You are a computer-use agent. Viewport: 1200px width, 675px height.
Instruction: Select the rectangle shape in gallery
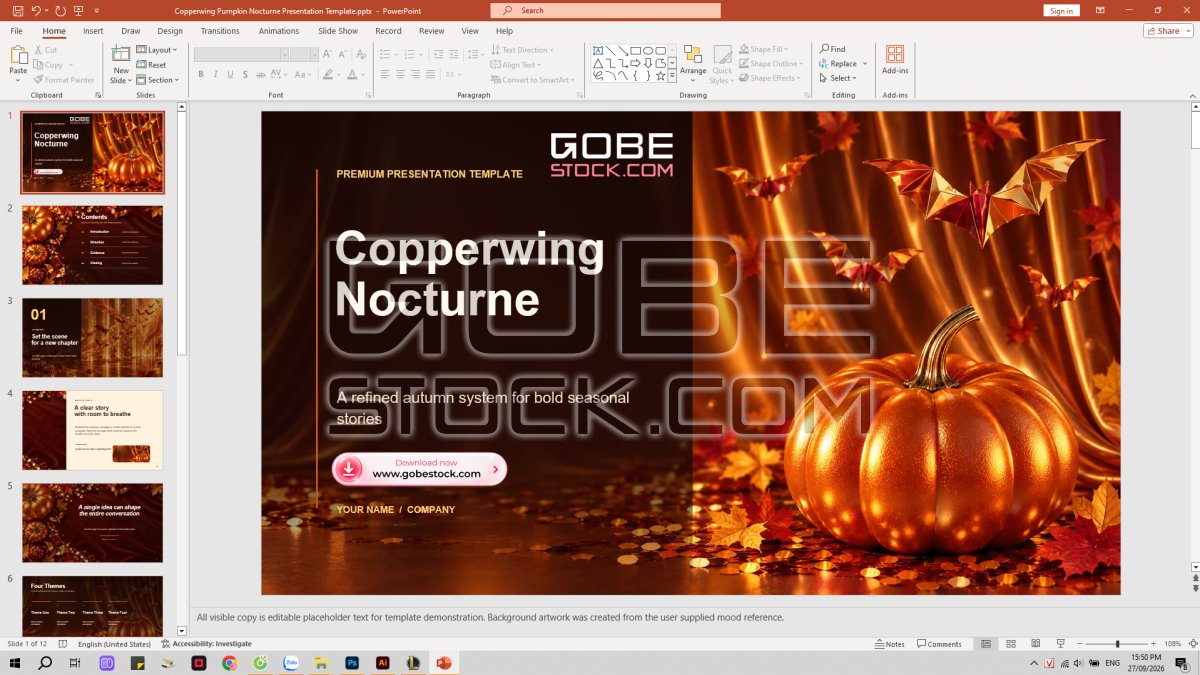click(x=635, y=50)
